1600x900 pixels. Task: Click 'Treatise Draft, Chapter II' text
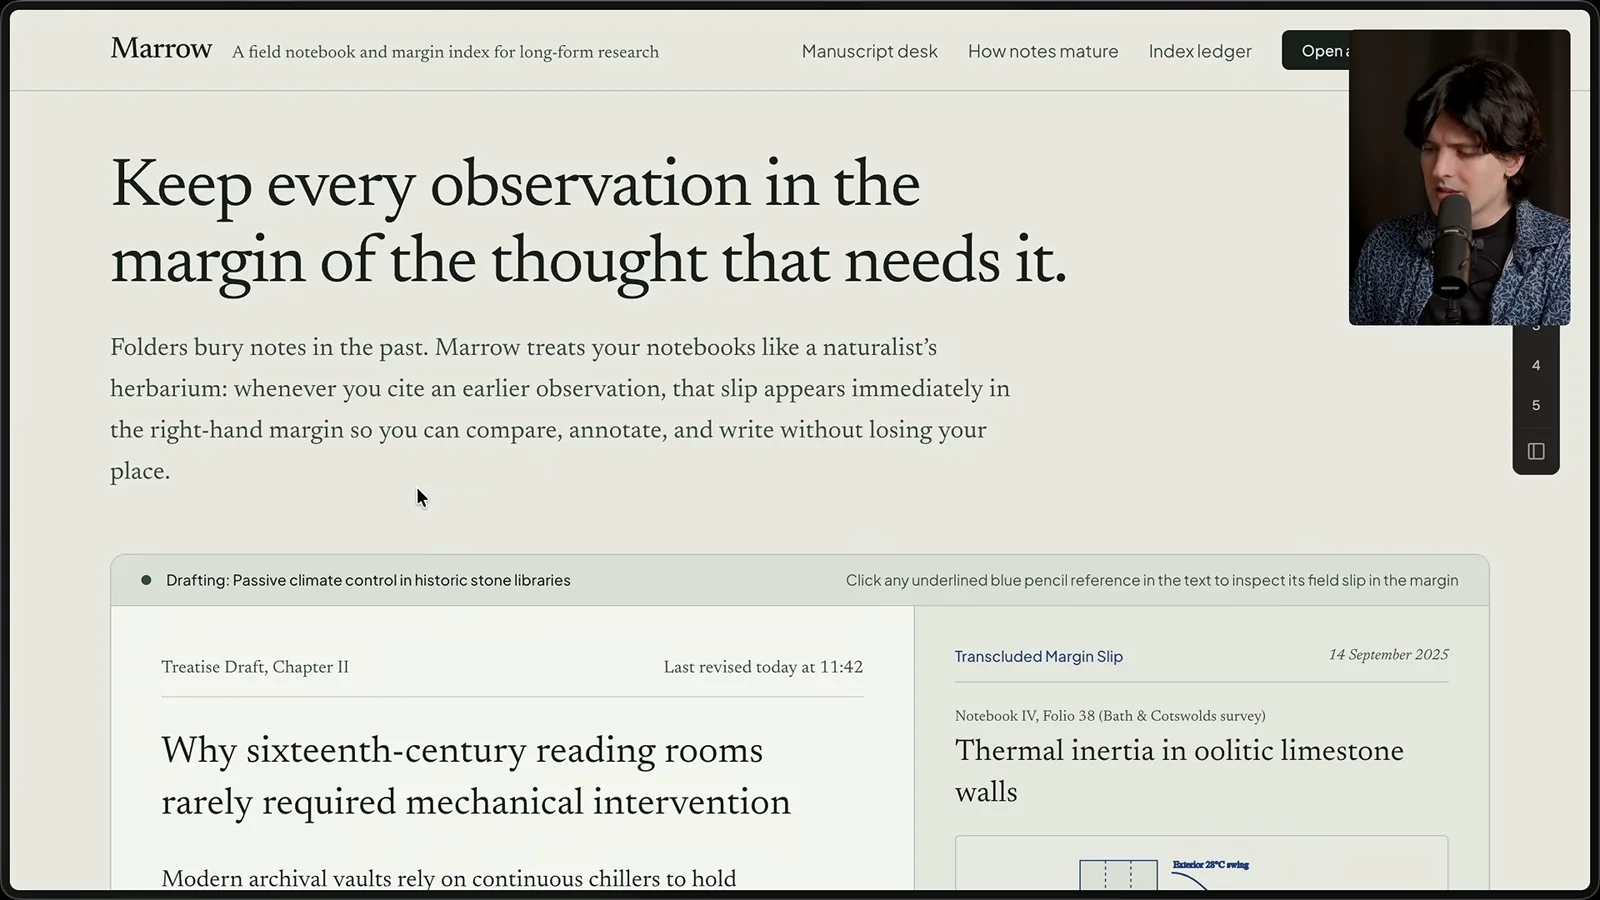pyautogui.click(x=255, y=667)
